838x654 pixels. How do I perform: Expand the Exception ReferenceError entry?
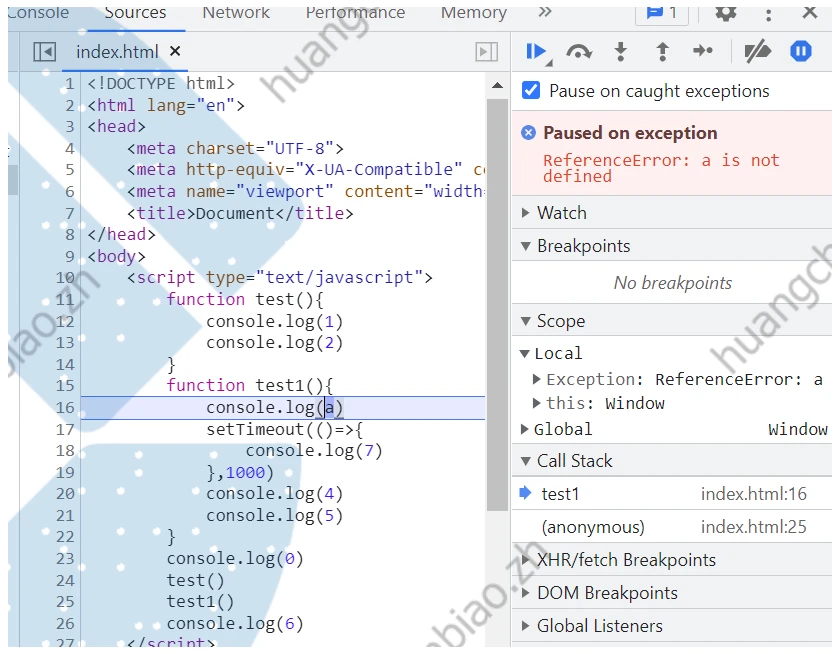click(536, 379)
